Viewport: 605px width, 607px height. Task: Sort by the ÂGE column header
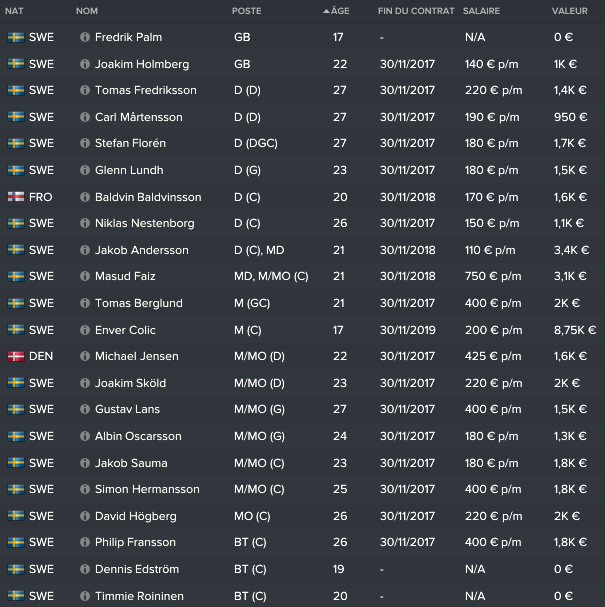(x=338, y=11)
